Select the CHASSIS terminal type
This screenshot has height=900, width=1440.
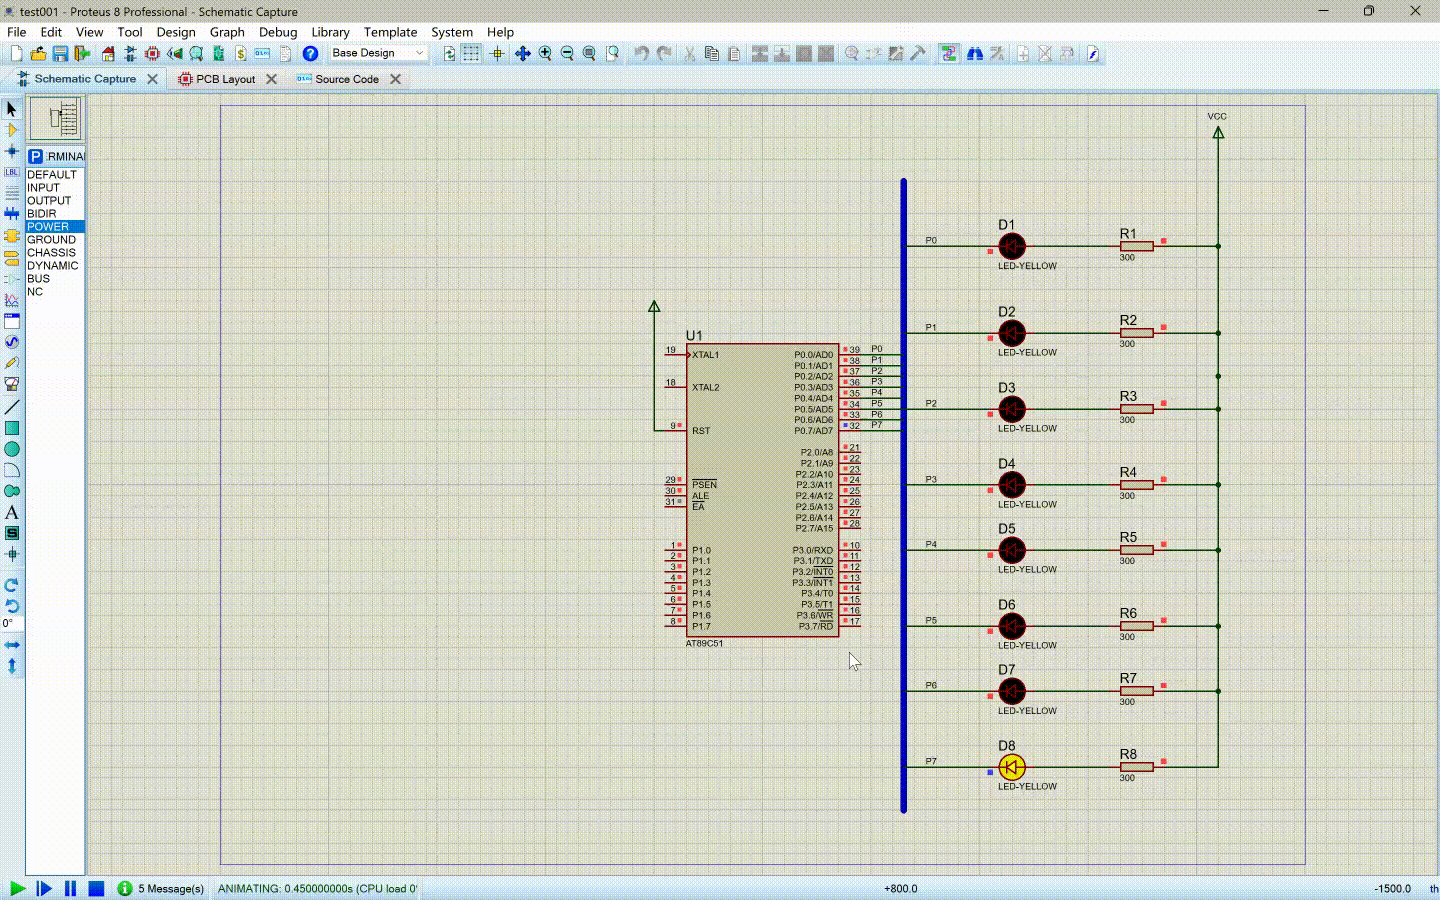(51, 252)
